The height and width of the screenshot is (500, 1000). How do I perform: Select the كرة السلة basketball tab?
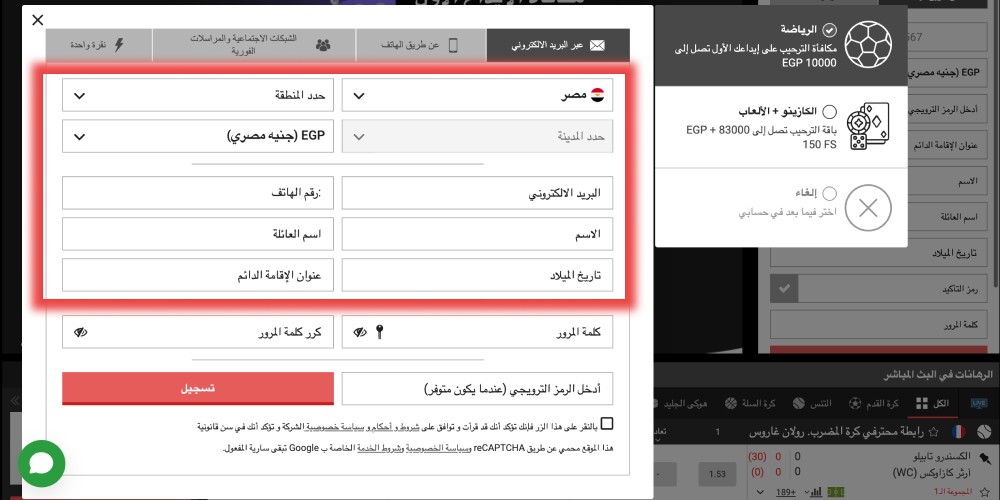tap(749, 403)
